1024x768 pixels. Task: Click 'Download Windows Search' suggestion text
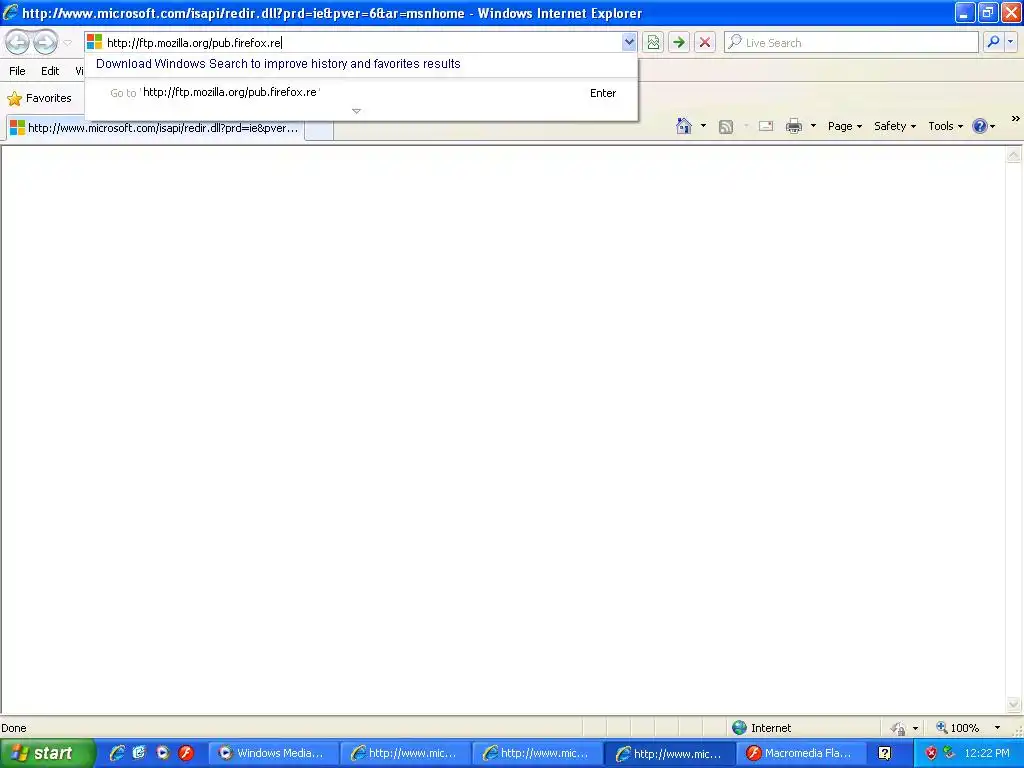278,63
